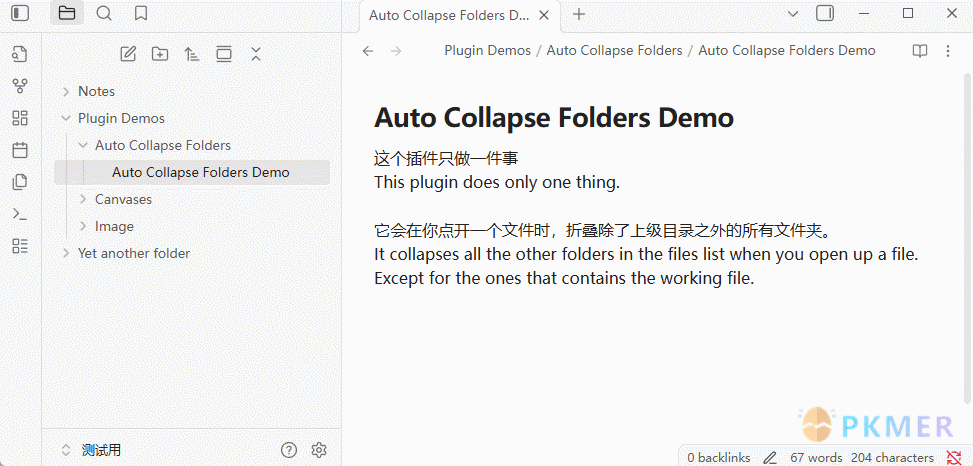Image resolution: width=973 pixels, height=466 pixels.
Task: Open the tab list dropdown arrow
Action: pyautogui.click(x=792, y=14)
